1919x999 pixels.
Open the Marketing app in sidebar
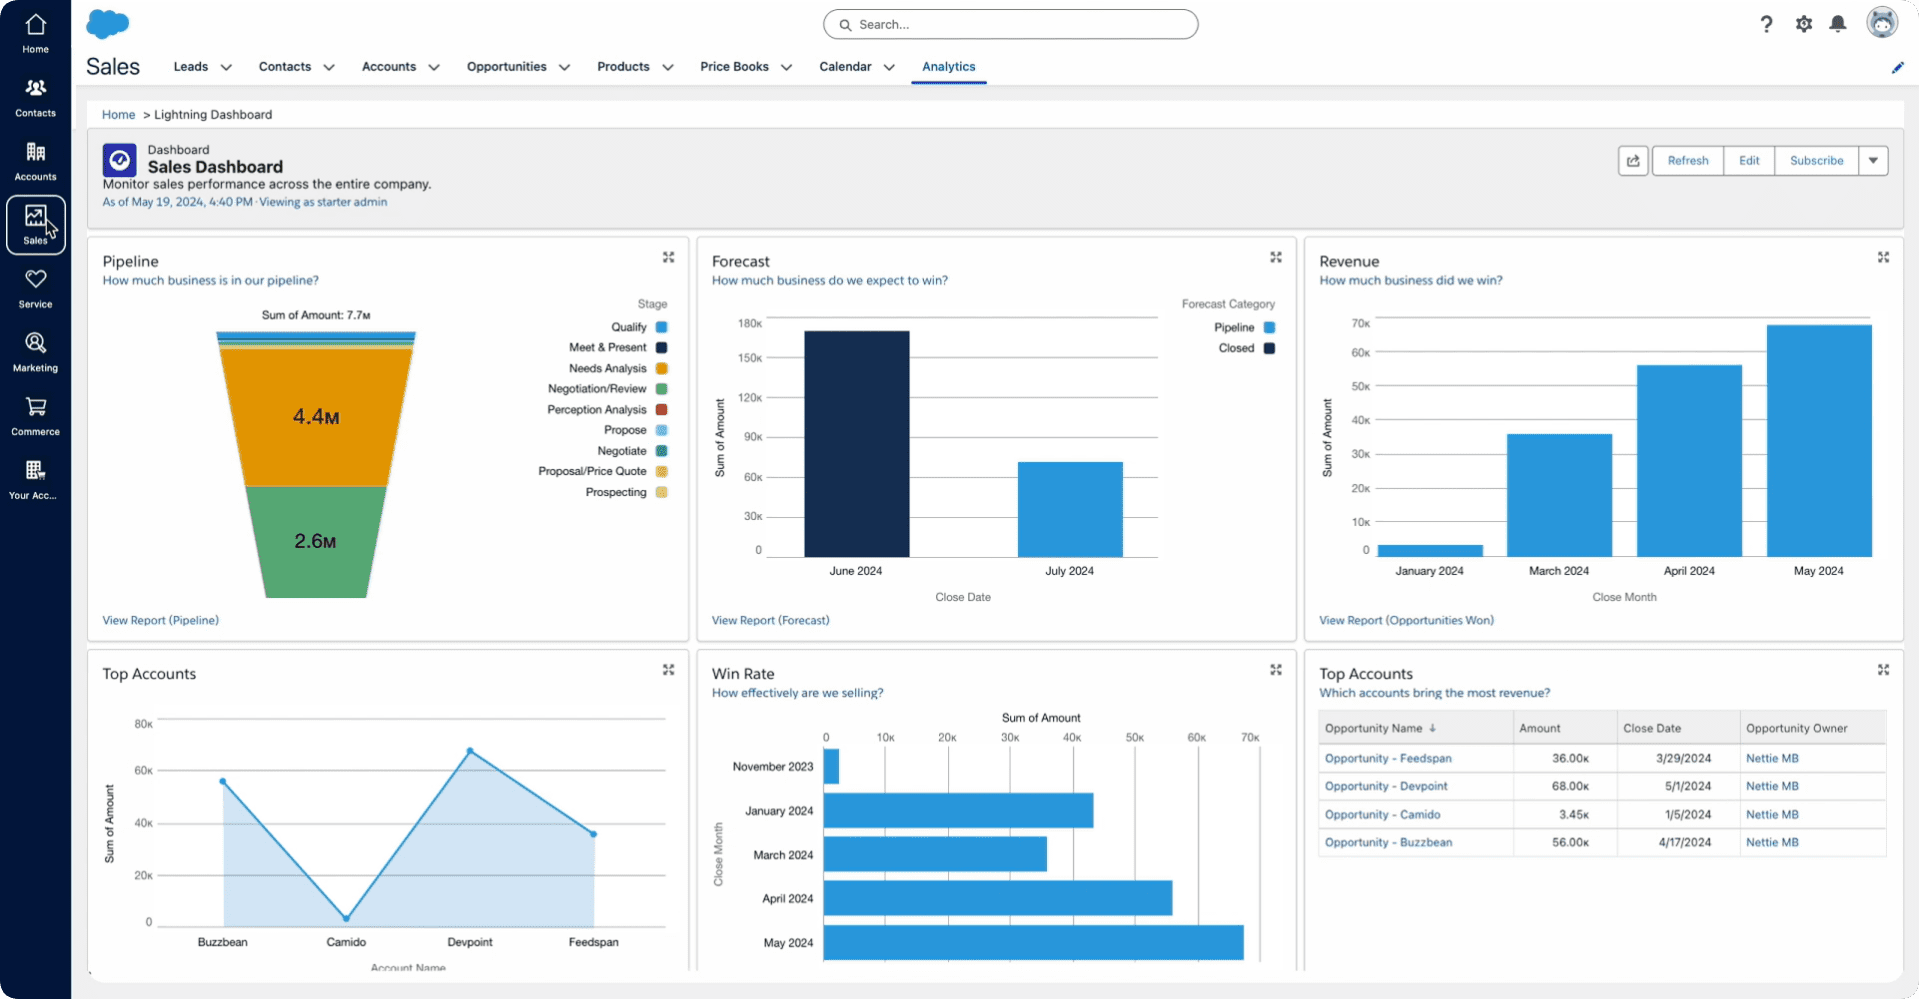click(35, 352)
